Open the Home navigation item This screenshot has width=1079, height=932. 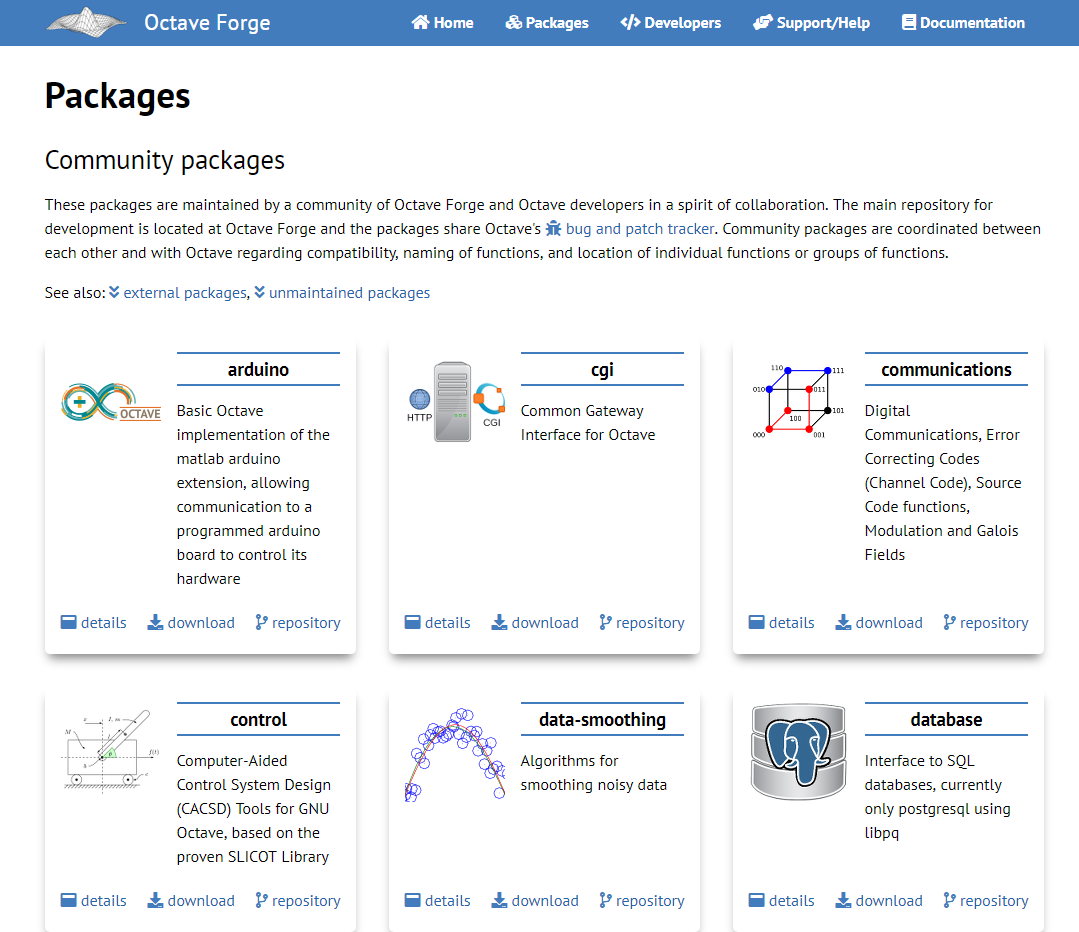point(442,22)
